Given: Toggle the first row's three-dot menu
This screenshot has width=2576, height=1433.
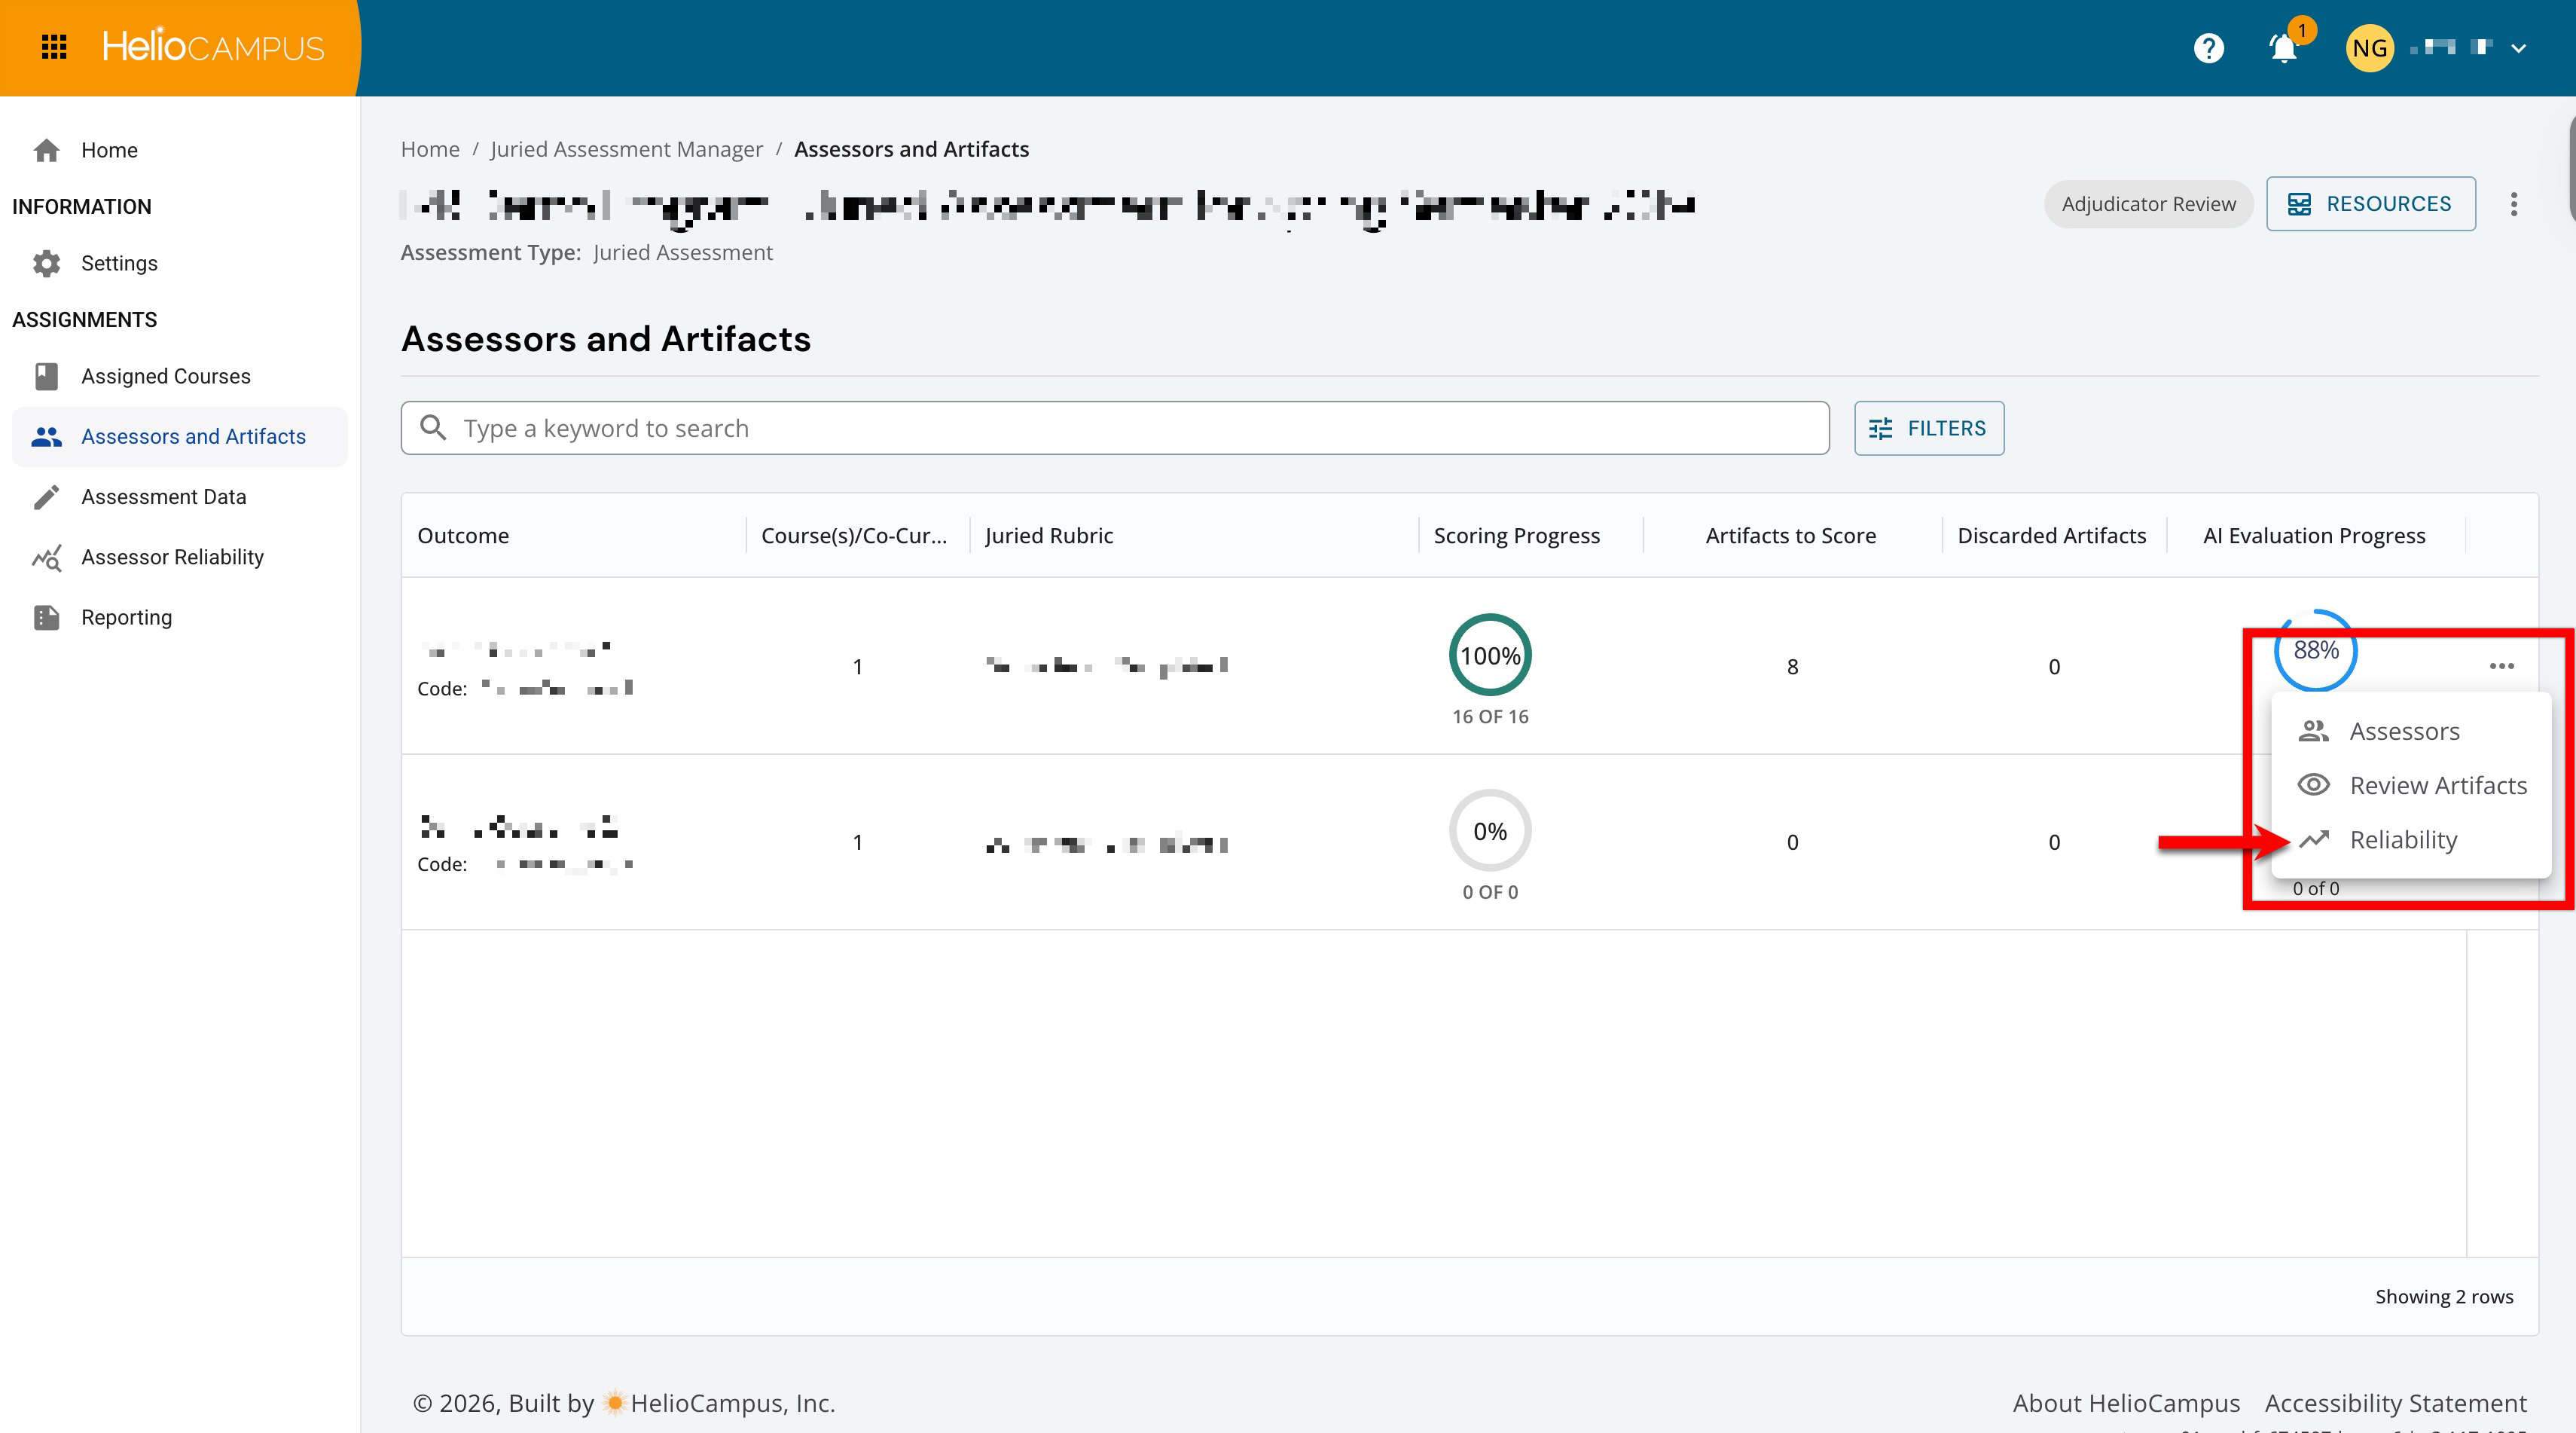Looking at the screenshot, I should click(x=2501, y=666).
